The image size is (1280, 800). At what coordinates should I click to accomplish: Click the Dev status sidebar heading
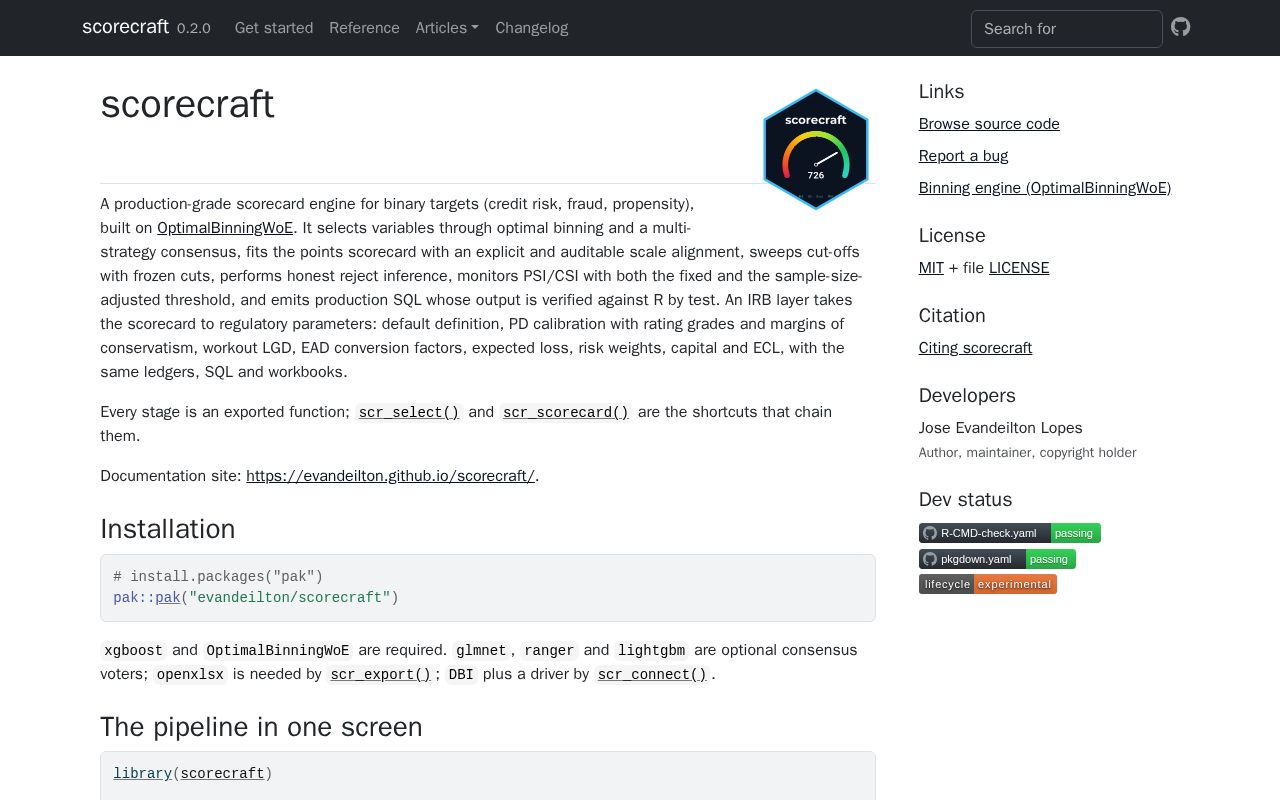coord(965,500)
